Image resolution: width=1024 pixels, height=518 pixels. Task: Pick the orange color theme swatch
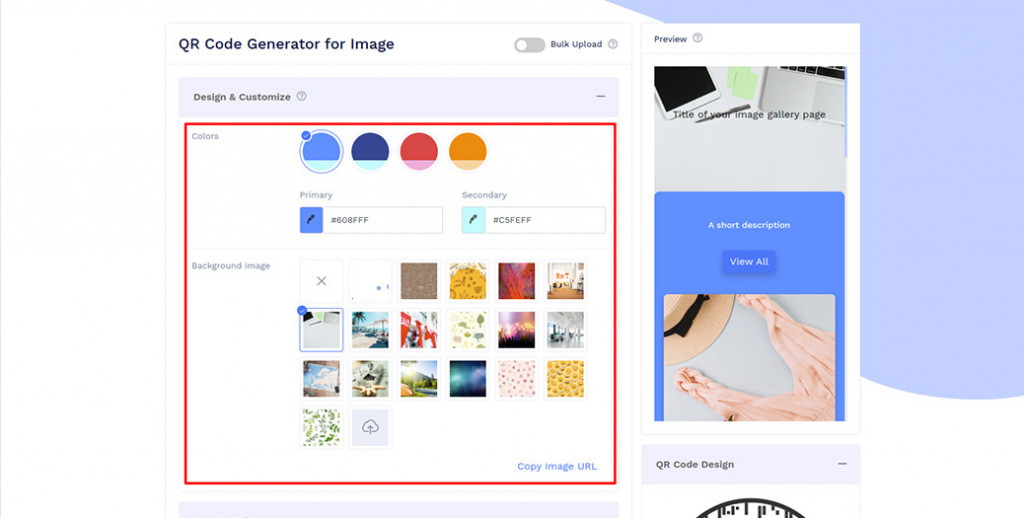(x=467, y=151)
